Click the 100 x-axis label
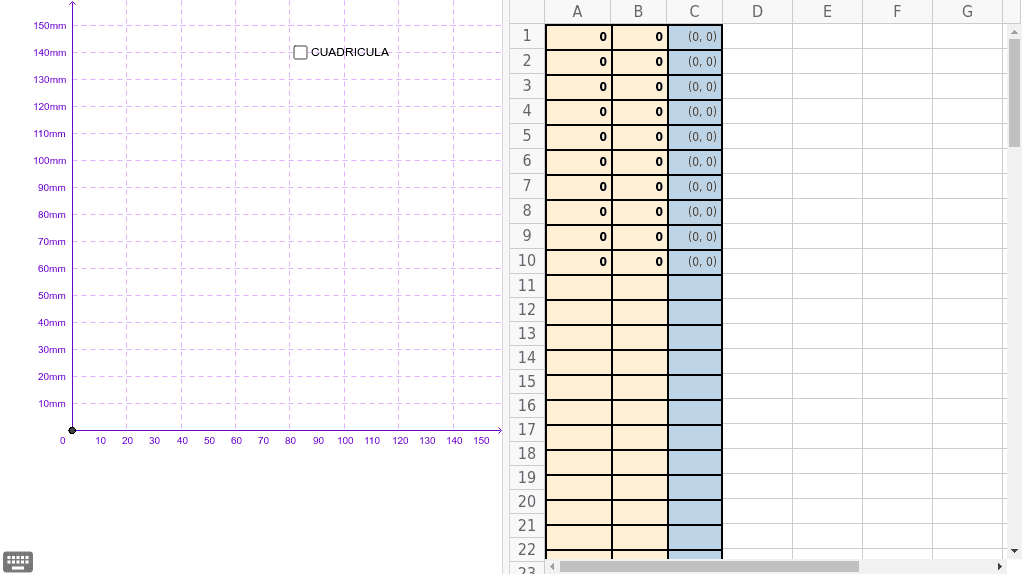1024x576 pixels. [345, 441]
